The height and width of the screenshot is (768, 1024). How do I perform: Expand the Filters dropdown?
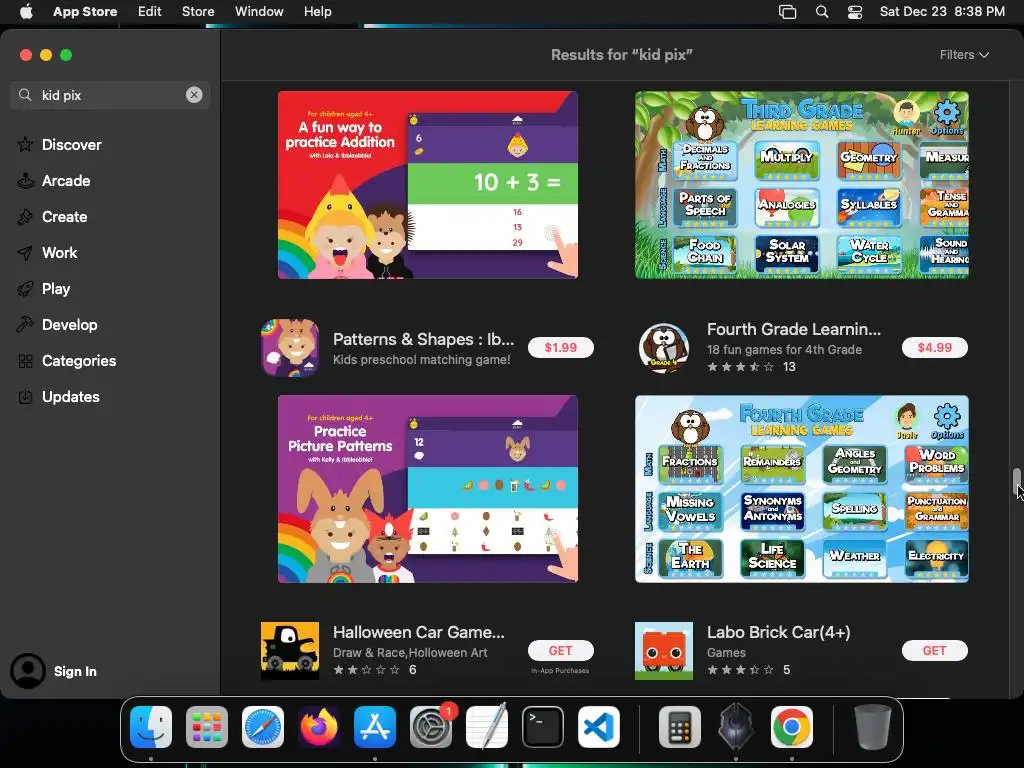(x=964, y=55)
